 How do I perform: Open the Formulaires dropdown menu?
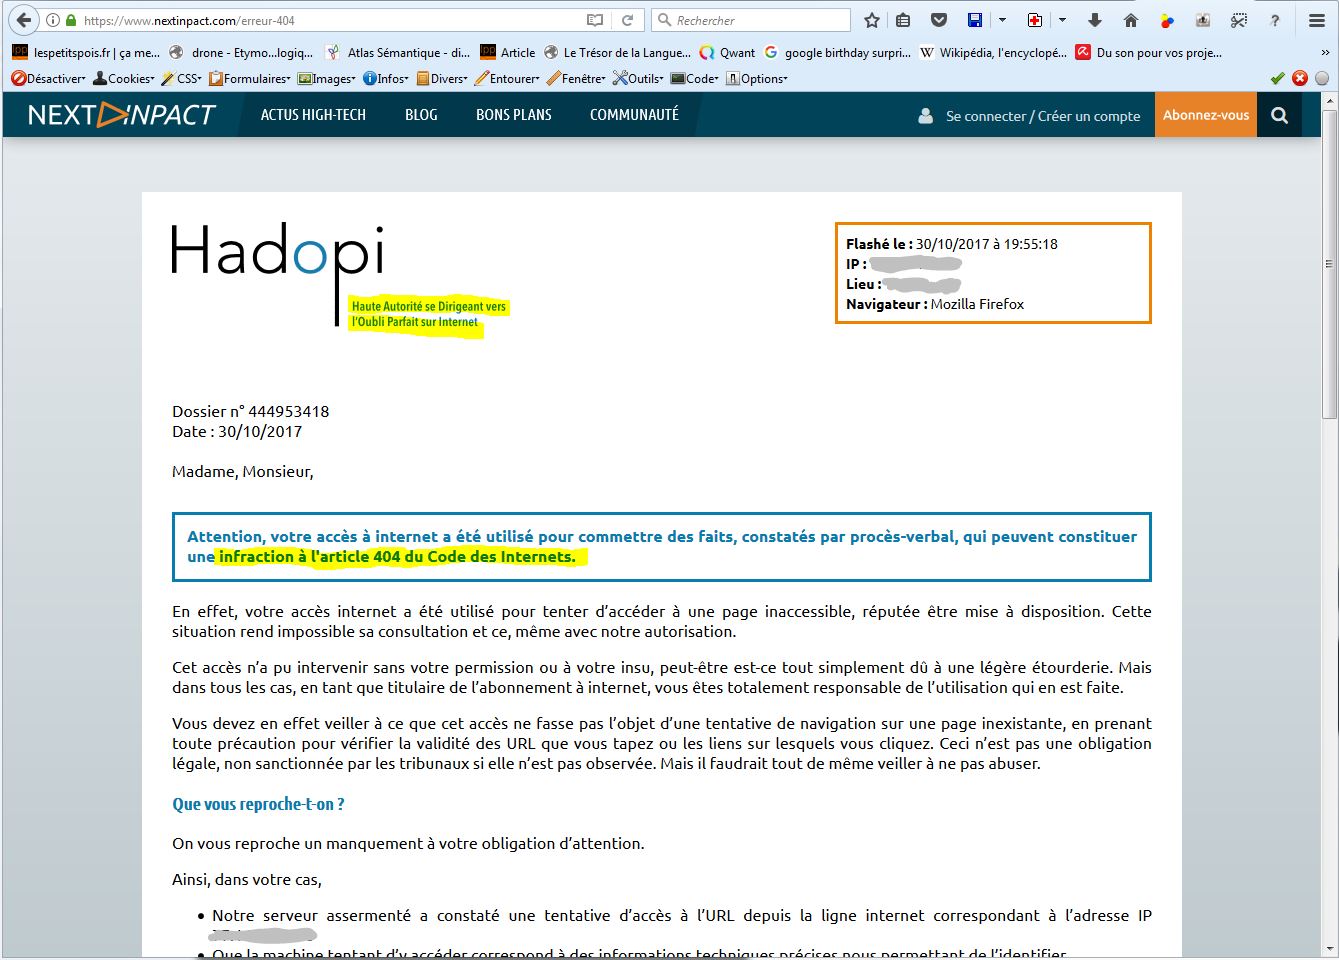tap(249, 78)
